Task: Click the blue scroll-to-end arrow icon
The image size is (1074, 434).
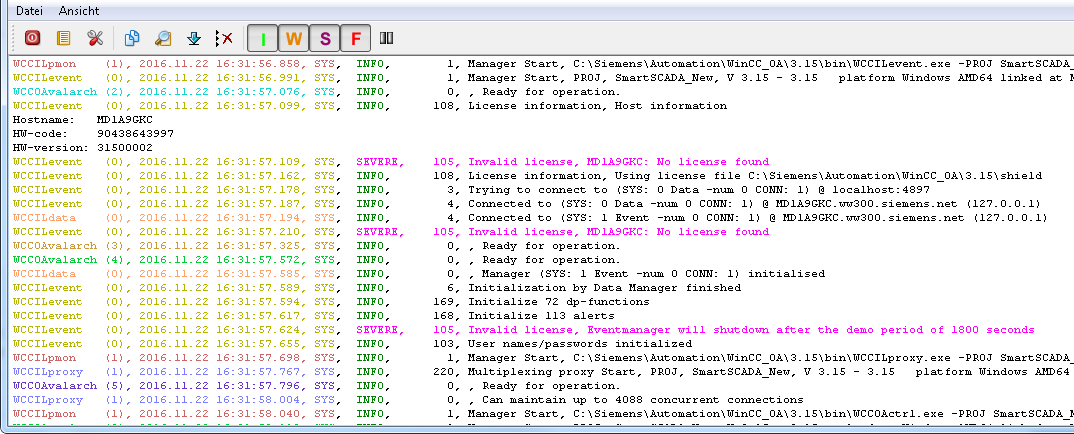Action: click(194, 38)
